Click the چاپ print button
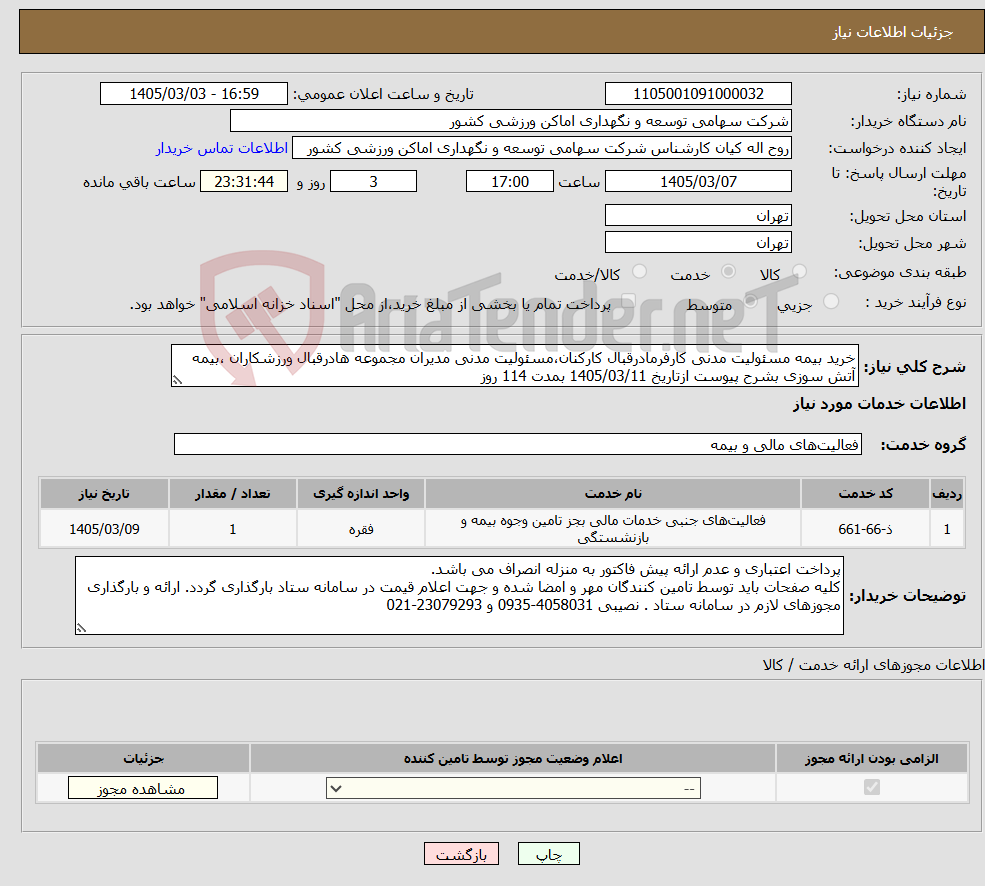The height and width of the screenshot is (886, 985). (x=548, y=854)
